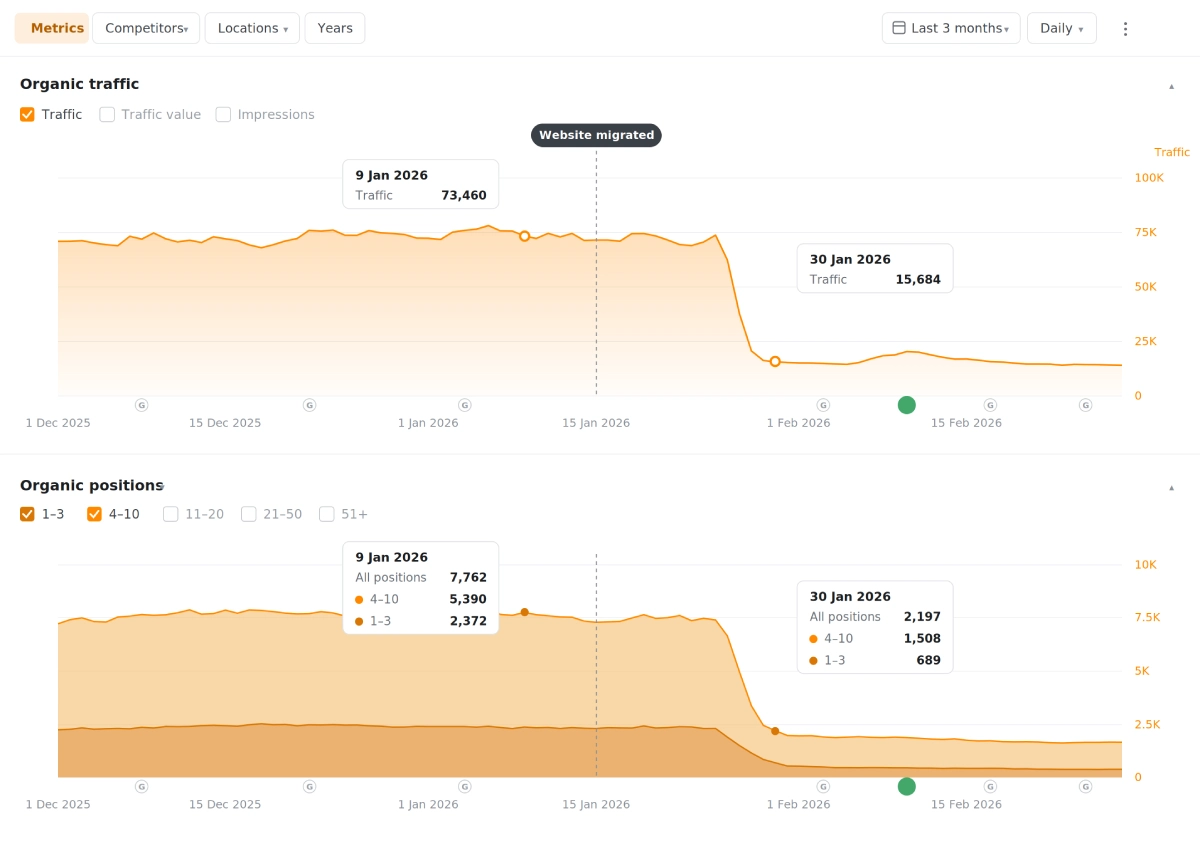Click the last Google update marker in positions chart
This screenshot has height=841, width=1200.
pyautogui.click(x=1085, y=787)
